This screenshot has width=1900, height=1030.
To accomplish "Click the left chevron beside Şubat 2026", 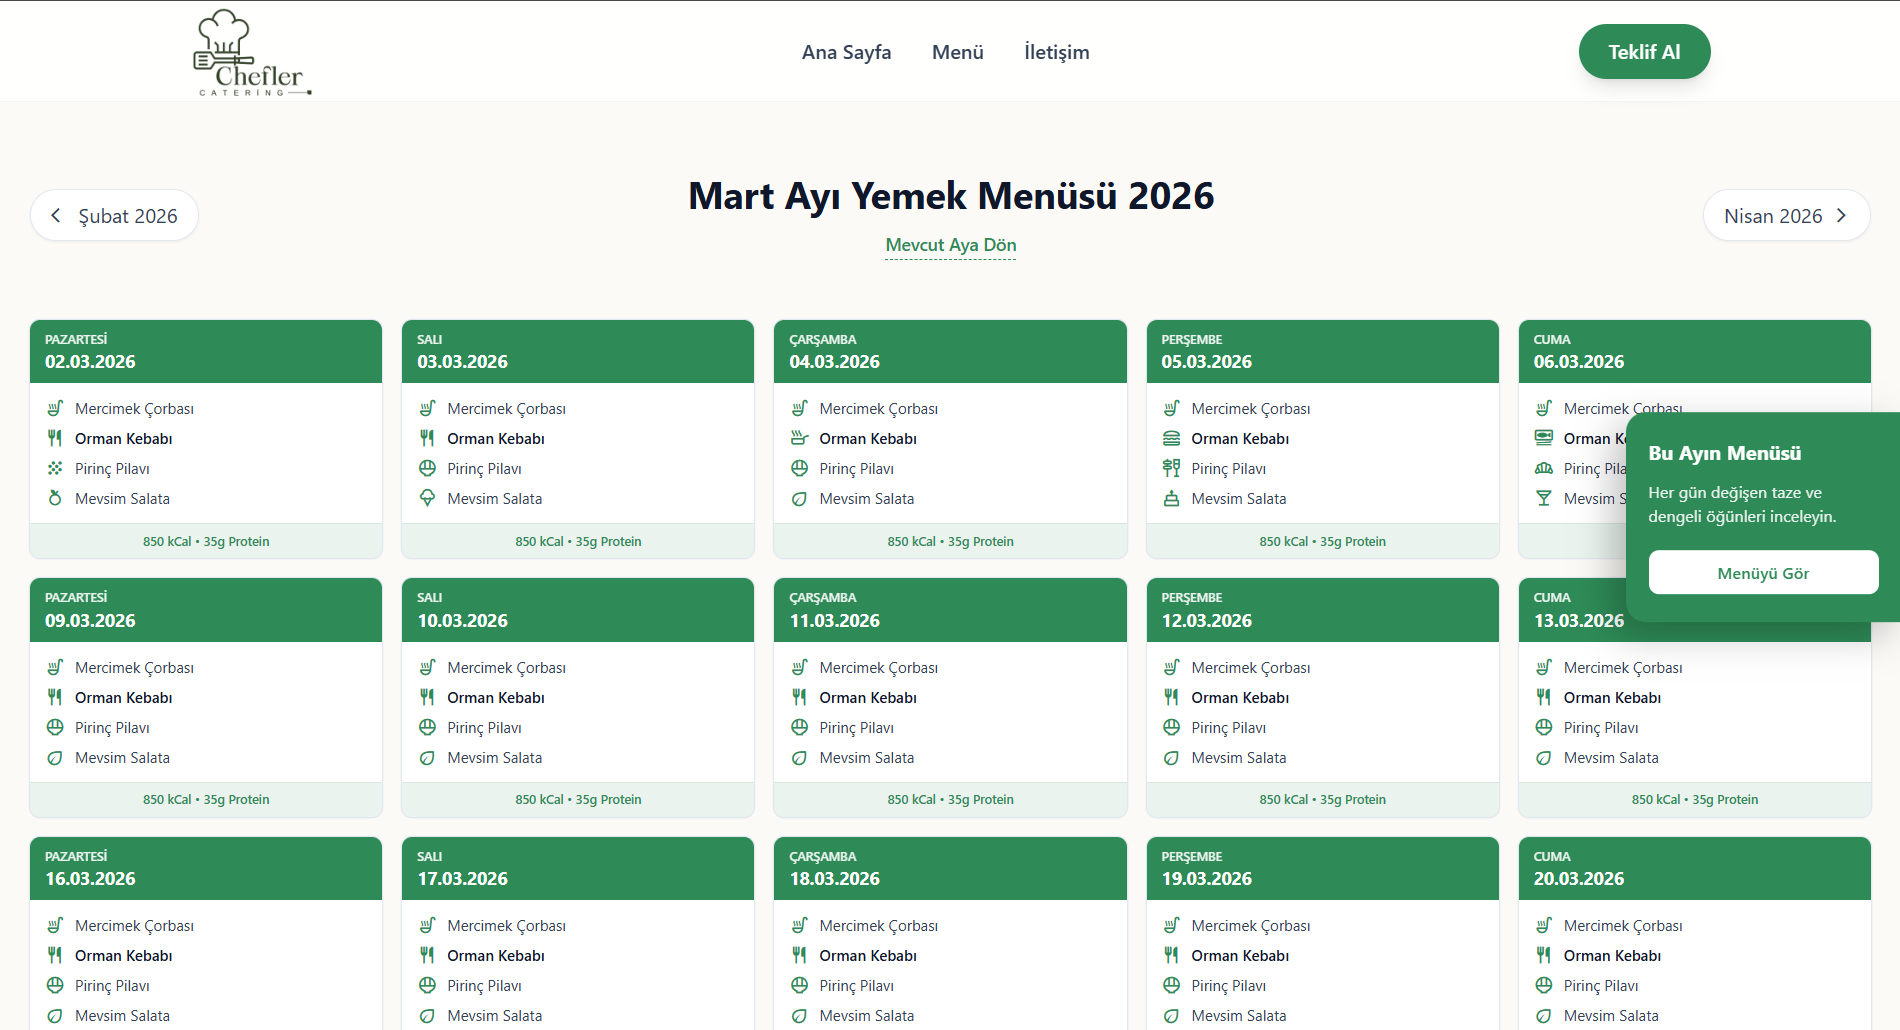I will [x=56, y=215].
